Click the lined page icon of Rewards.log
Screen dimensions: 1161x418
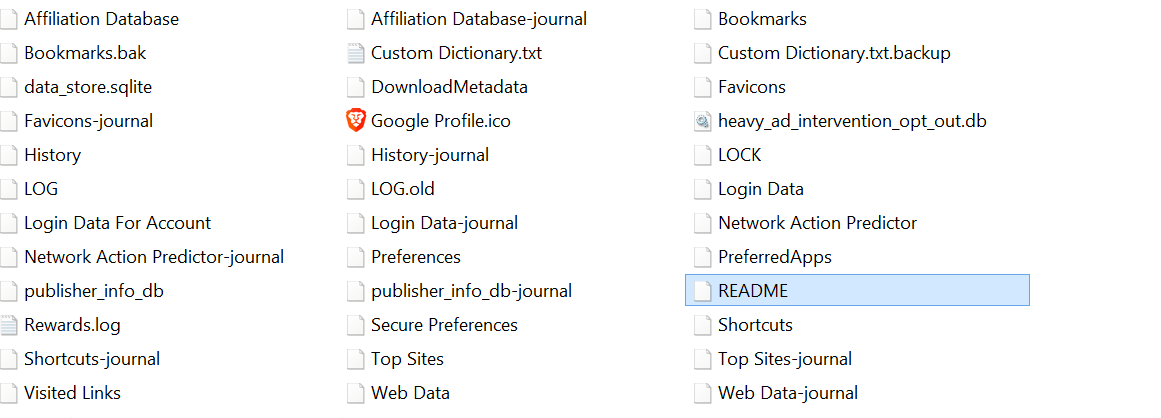(x=9, y=325)
